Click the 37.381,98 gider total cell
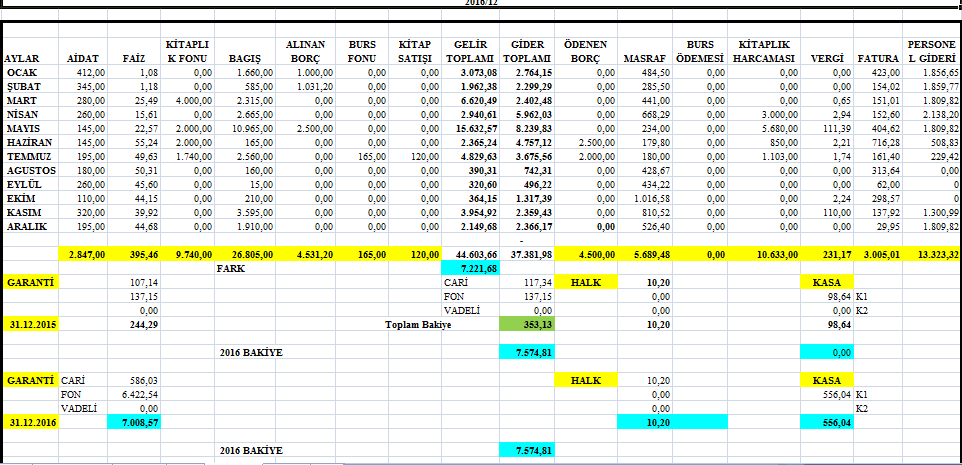The height and width of the screenshot is (465, 962). click(x=527, y=255)
